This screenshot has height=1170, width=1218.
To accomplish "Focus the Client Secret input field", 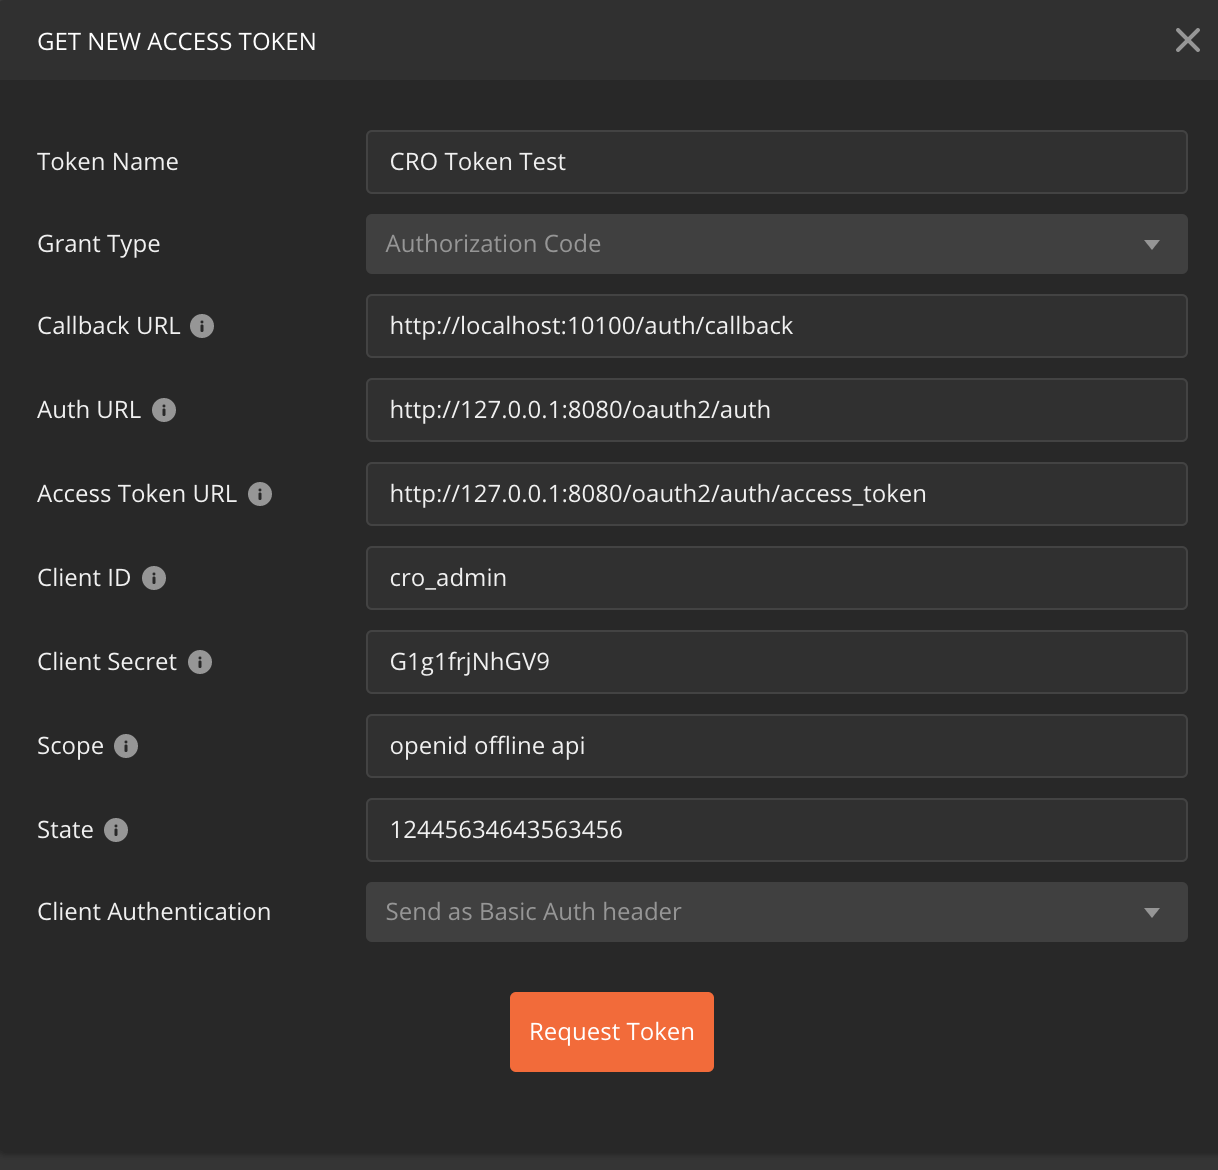I will 777,662.
